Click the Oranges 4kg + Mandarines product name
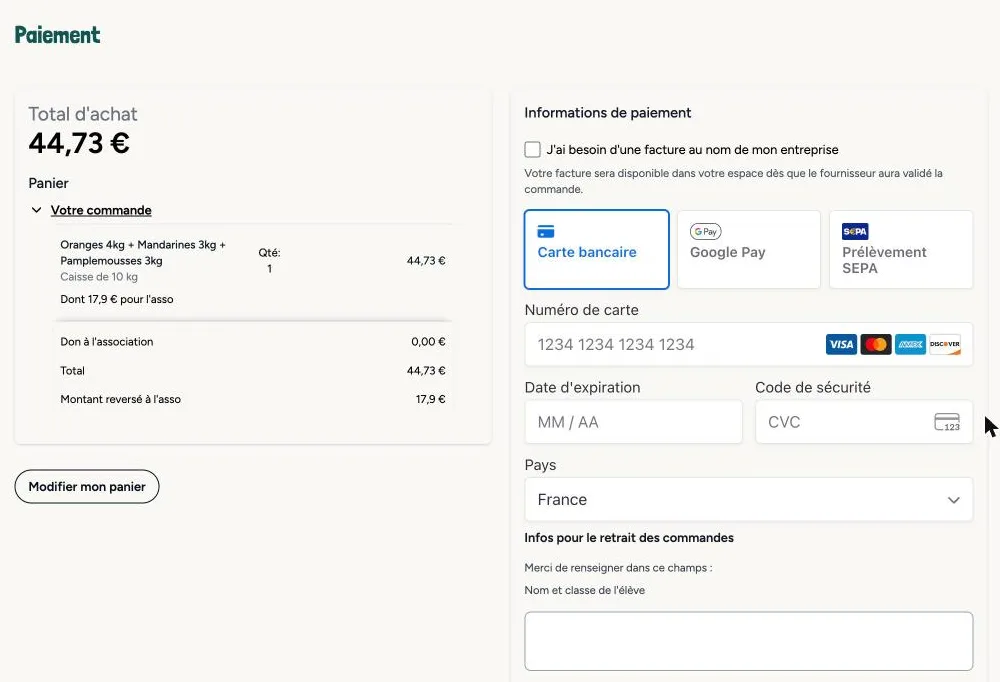The height and width of the screenshot is (682, 1000). coord(143,253)
